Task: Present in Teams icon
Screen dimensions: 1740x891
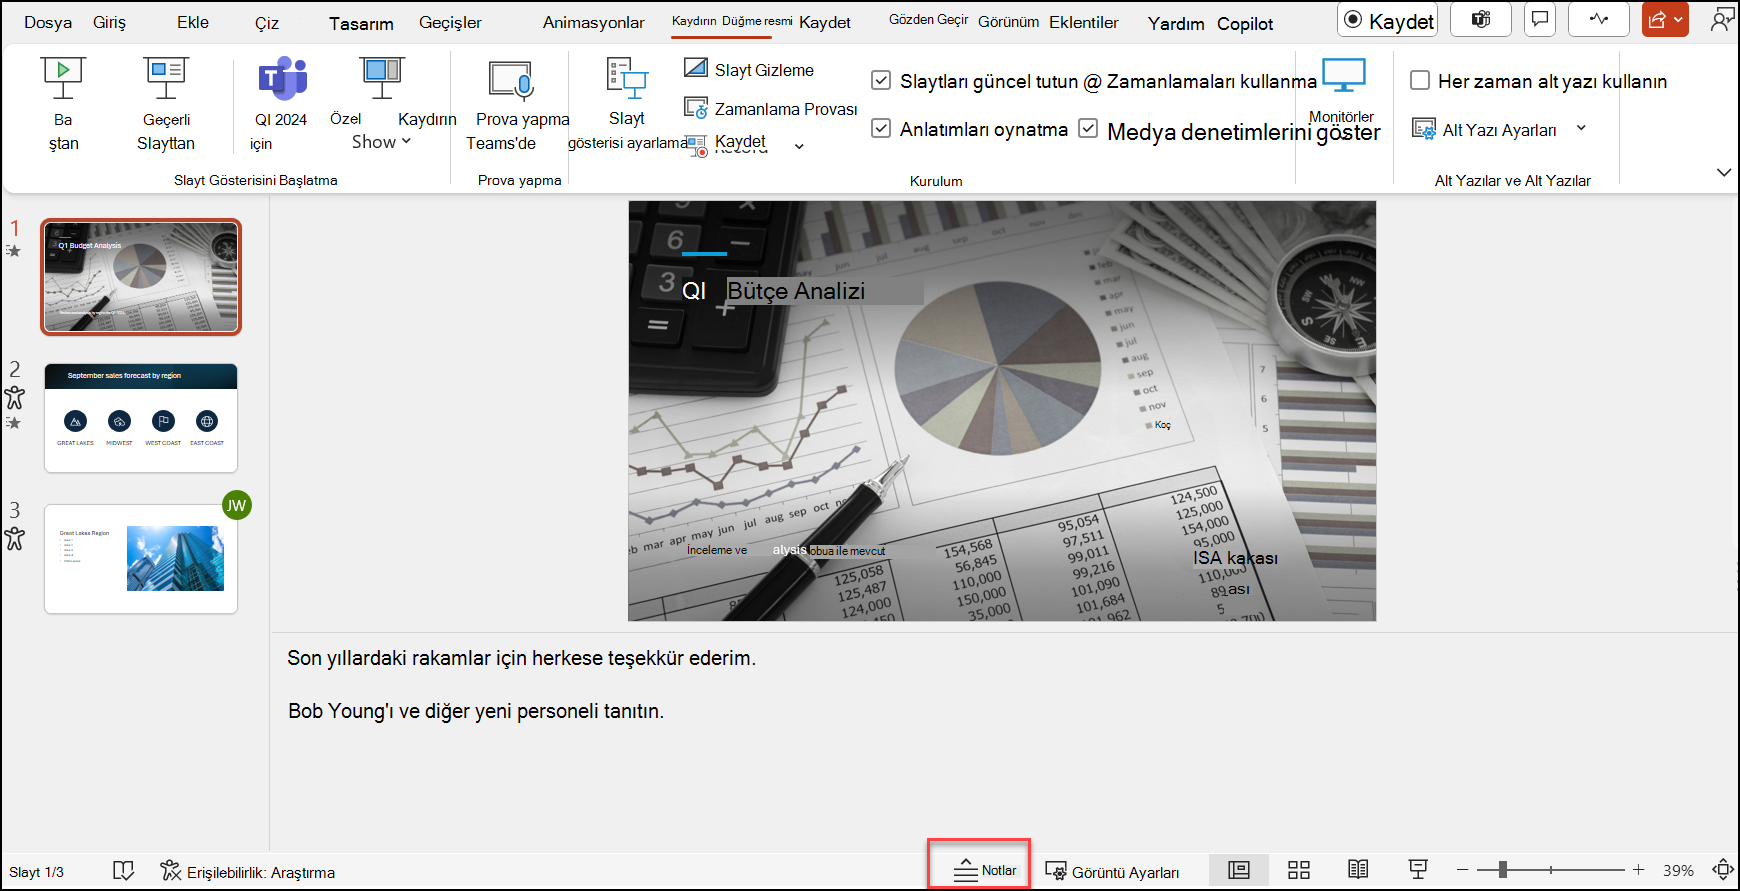Action: [x=283, y=78]
